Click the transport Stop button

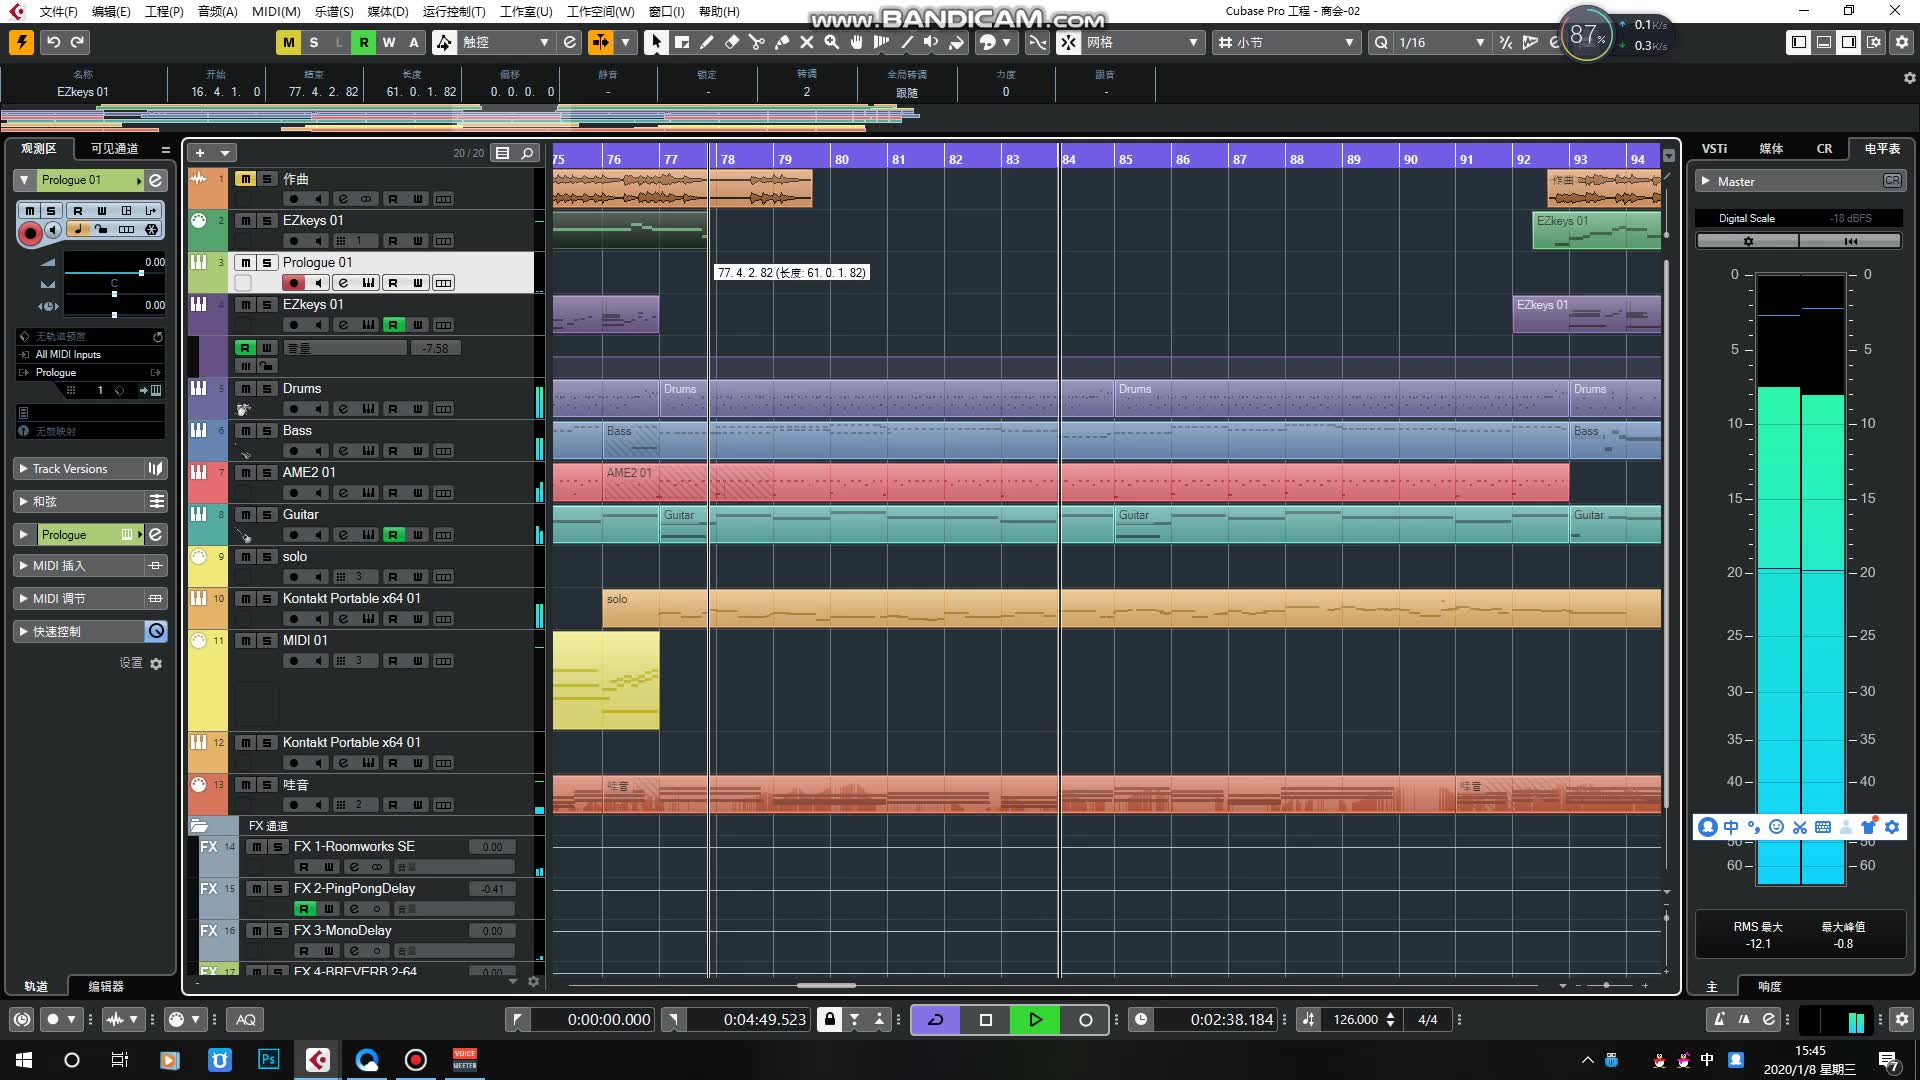pos(986,1020)
